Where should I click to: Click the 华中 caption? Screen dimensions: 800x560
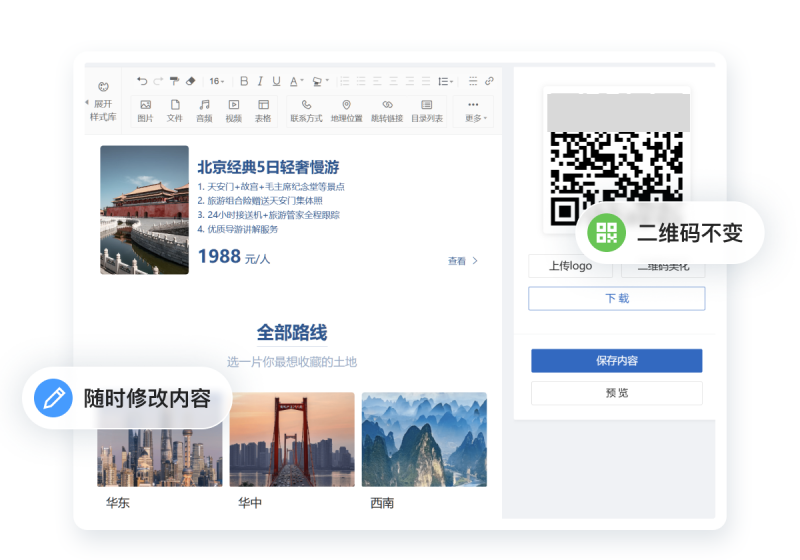tap(250, 503)
